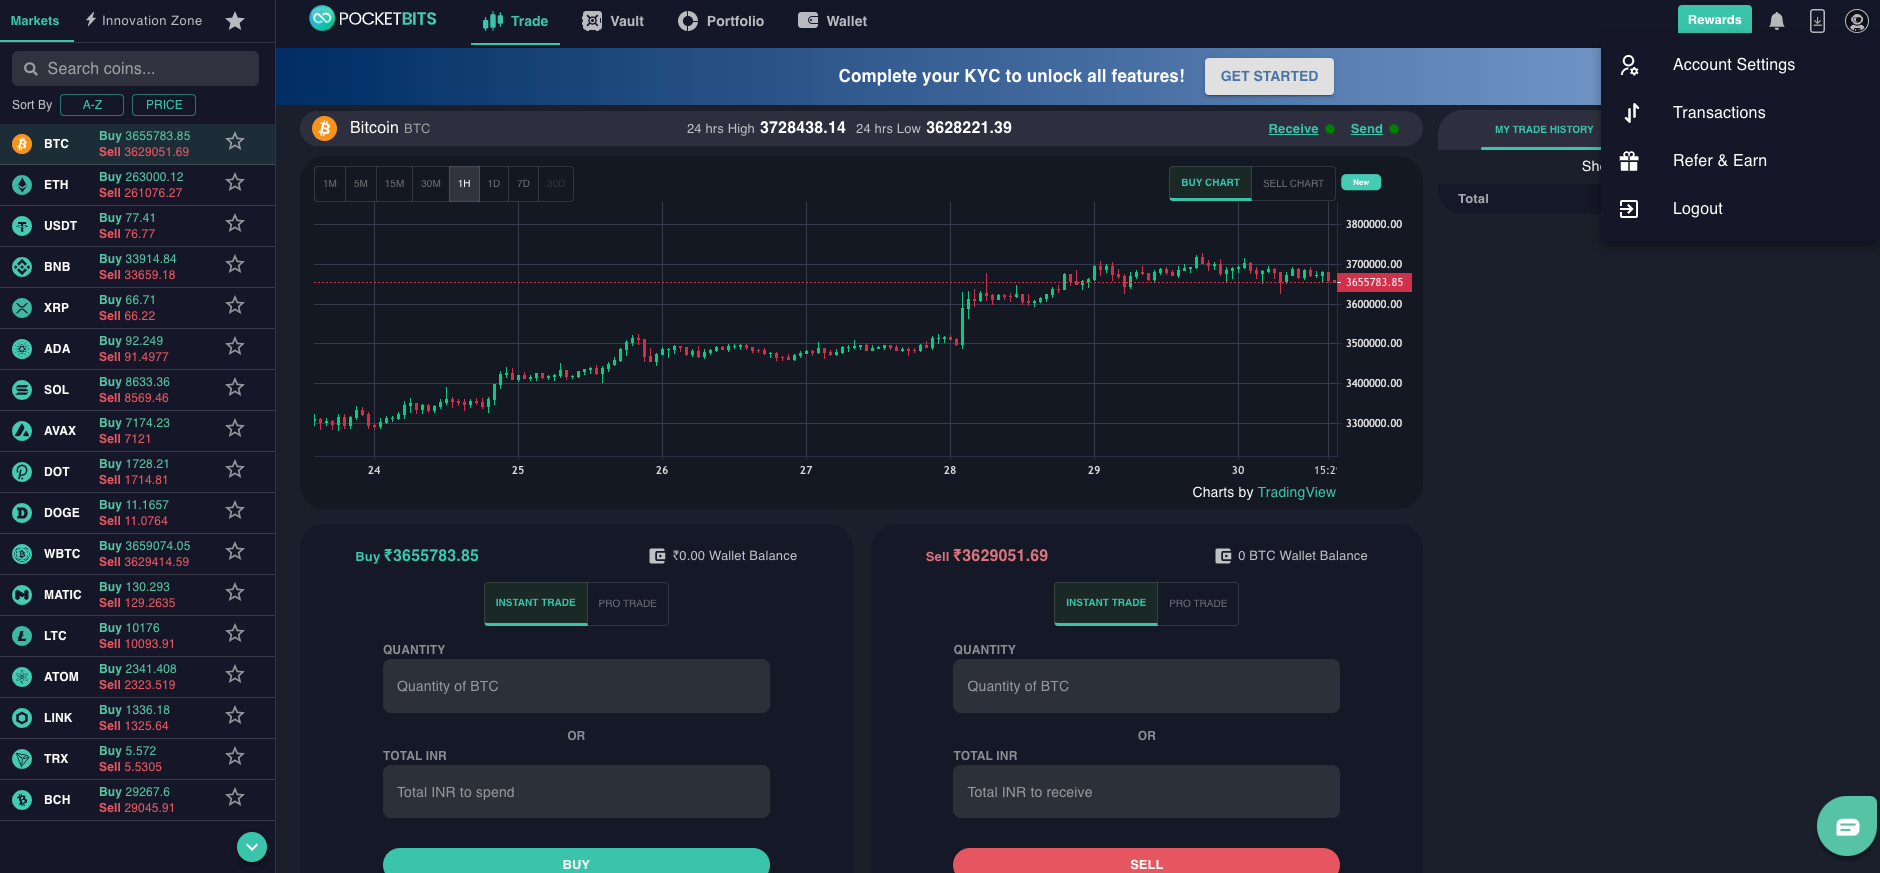
Task: Favorite LINK with its star
Action: pos(235,715)
